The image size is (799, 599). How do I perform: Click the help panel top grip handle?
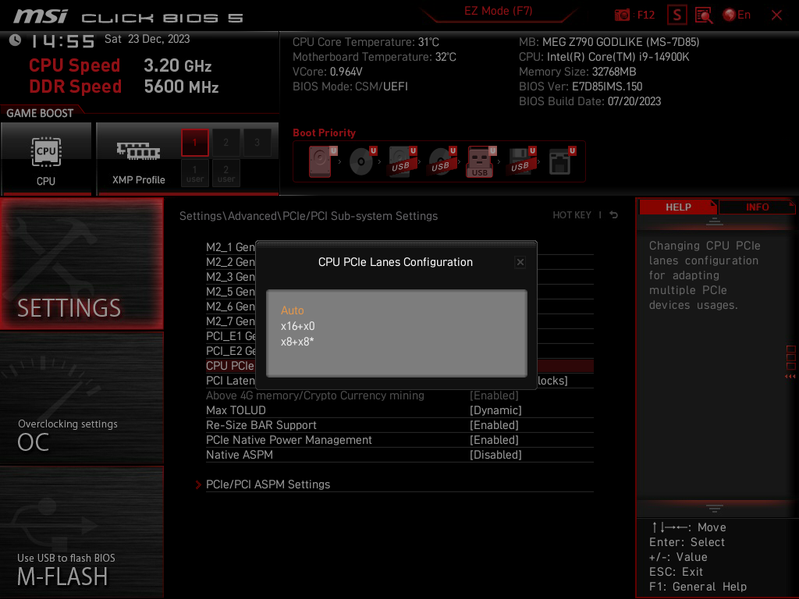point(714,221)
